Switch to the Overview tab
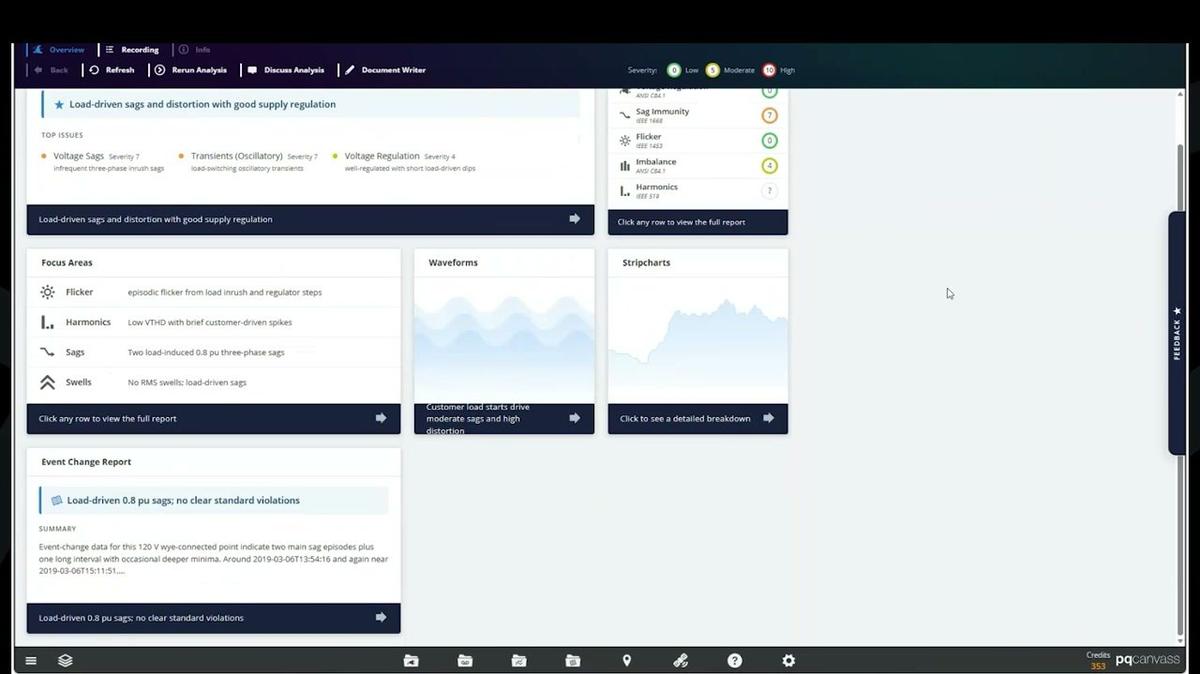 pos(66,49)
